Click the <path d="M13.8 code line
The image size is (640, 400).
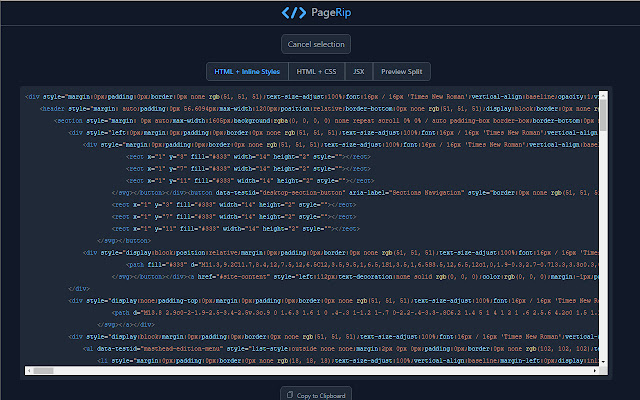(355, 313)
